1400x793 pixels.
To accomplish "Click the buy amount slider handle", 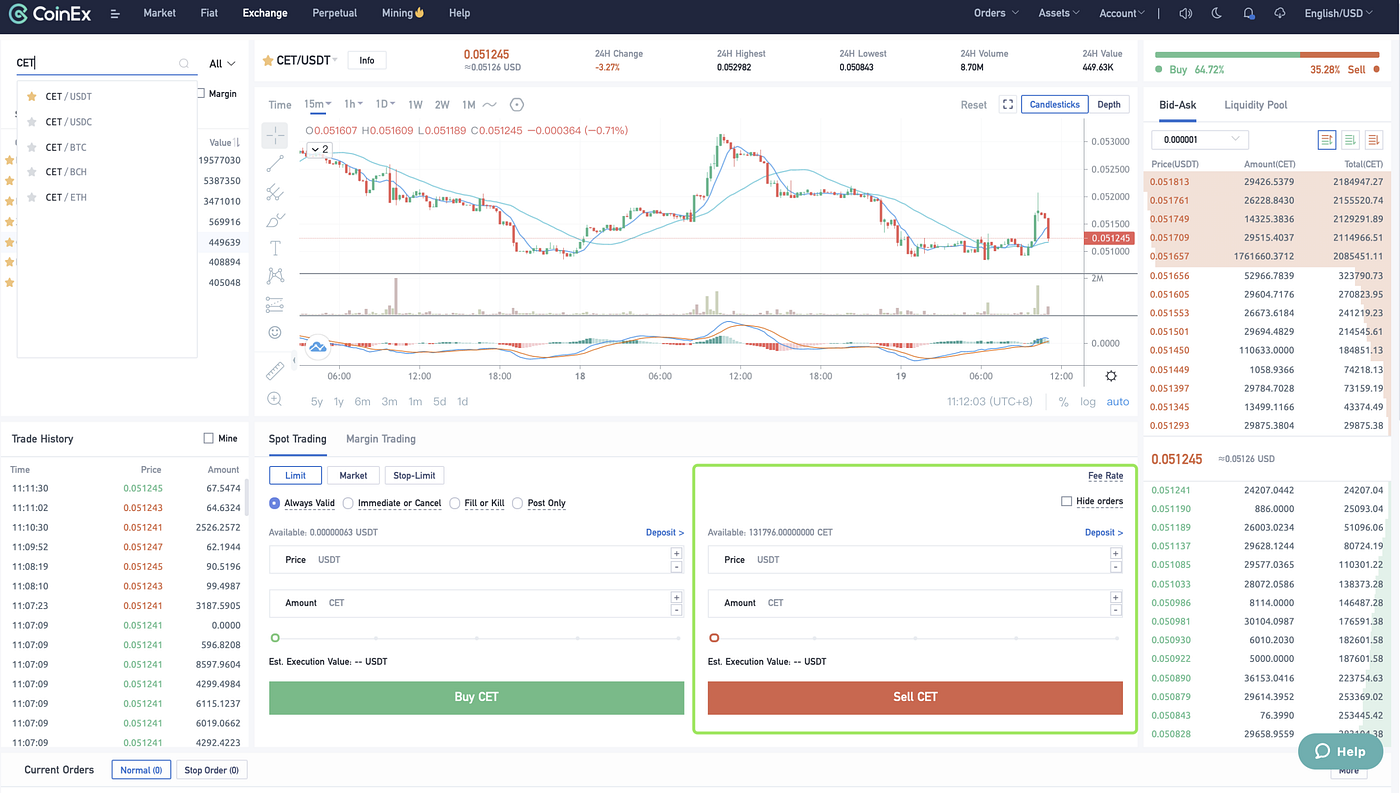I will [x=275, y=638].
